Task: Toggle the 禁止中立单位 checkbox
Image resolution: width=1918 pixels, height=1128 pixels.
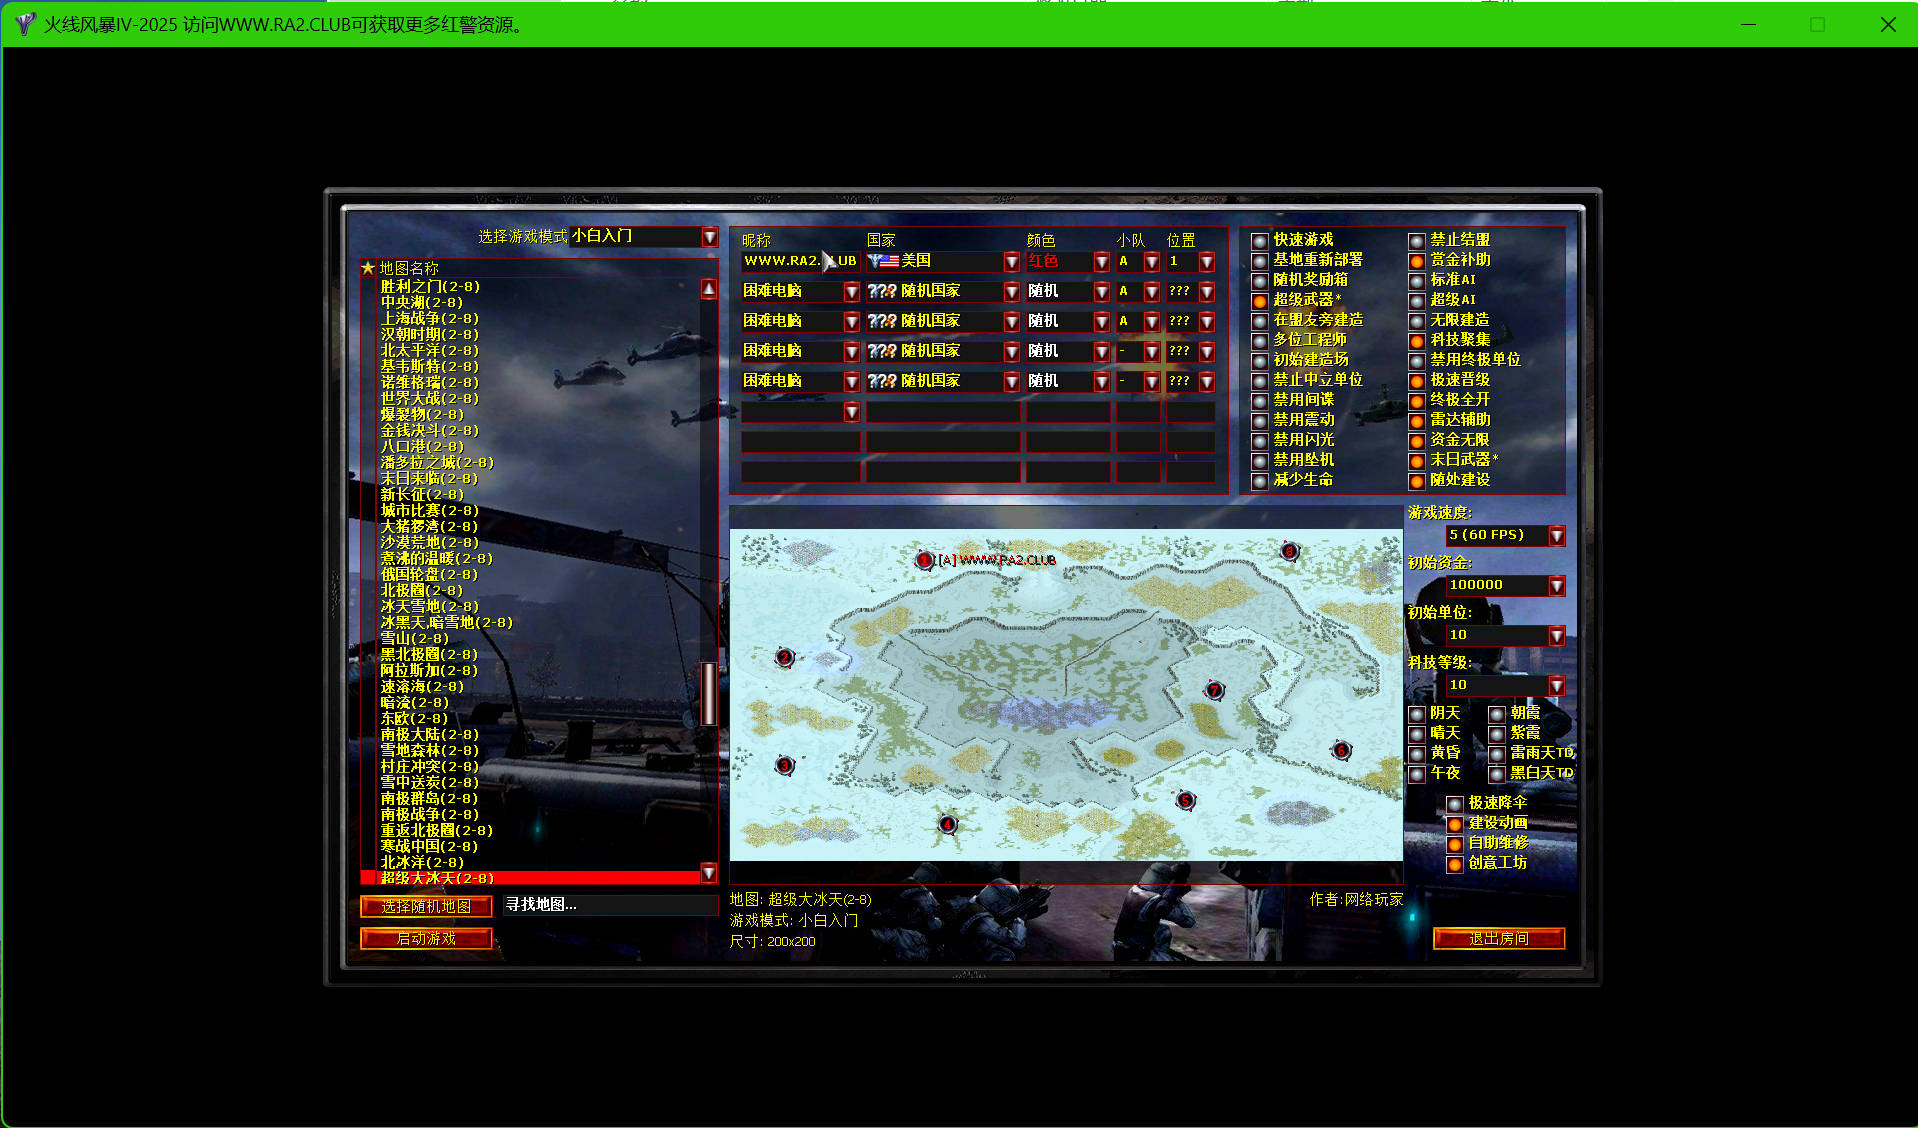Action: coord(1260,381)
